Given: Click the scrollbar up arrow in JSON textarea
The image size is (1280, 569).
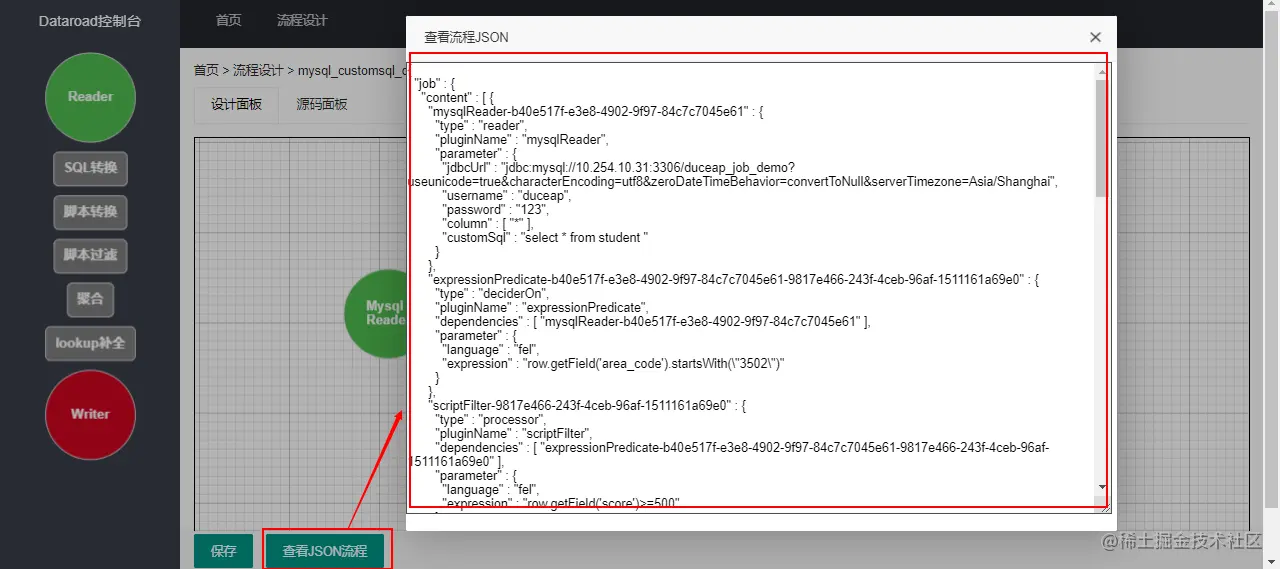Looking at the screenshot, I should (1102, 70).
